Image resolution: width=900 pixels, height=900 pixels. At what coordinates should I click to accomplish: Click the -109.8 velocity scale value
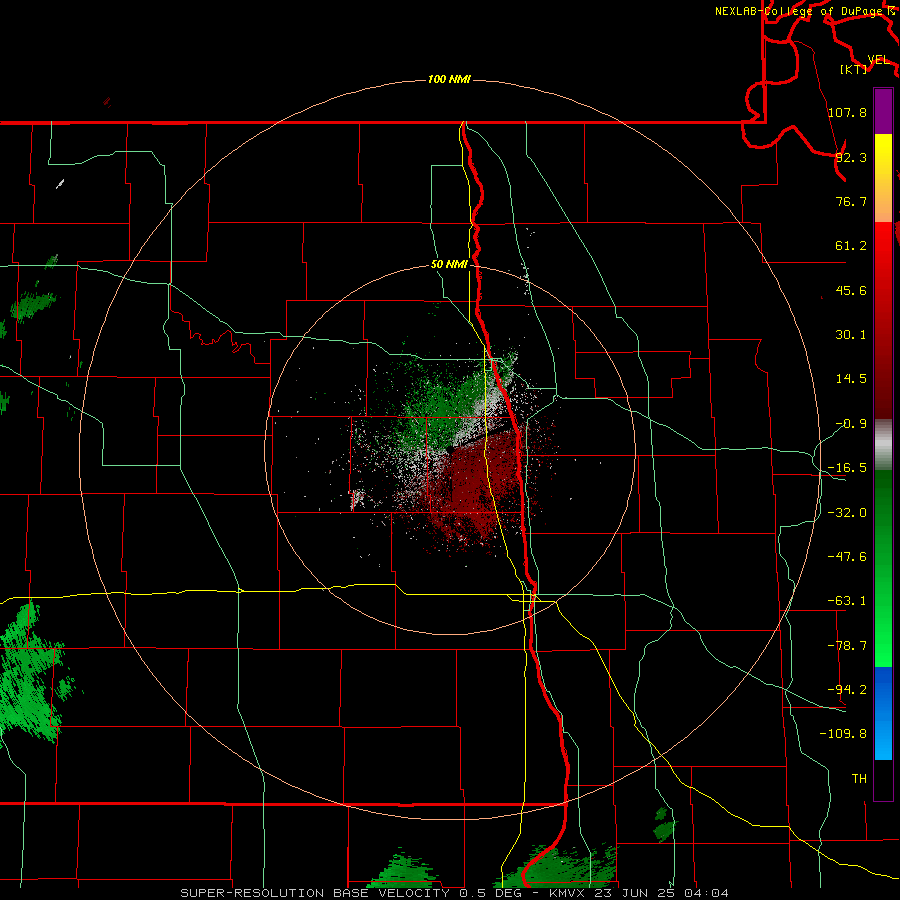click(x=843, y=734)
